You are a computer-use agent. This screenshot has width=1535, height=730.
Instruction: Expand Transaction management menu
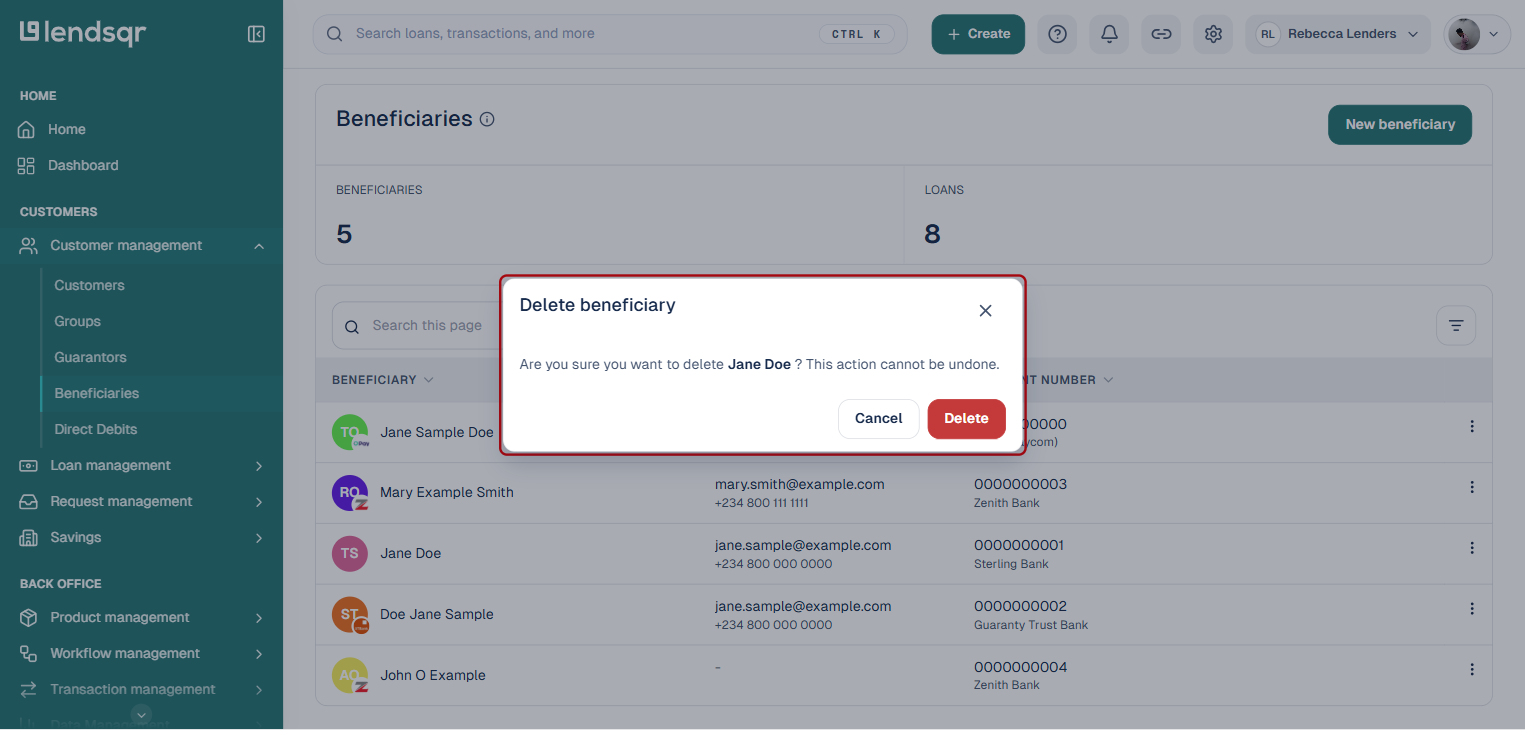pos(259,690)
